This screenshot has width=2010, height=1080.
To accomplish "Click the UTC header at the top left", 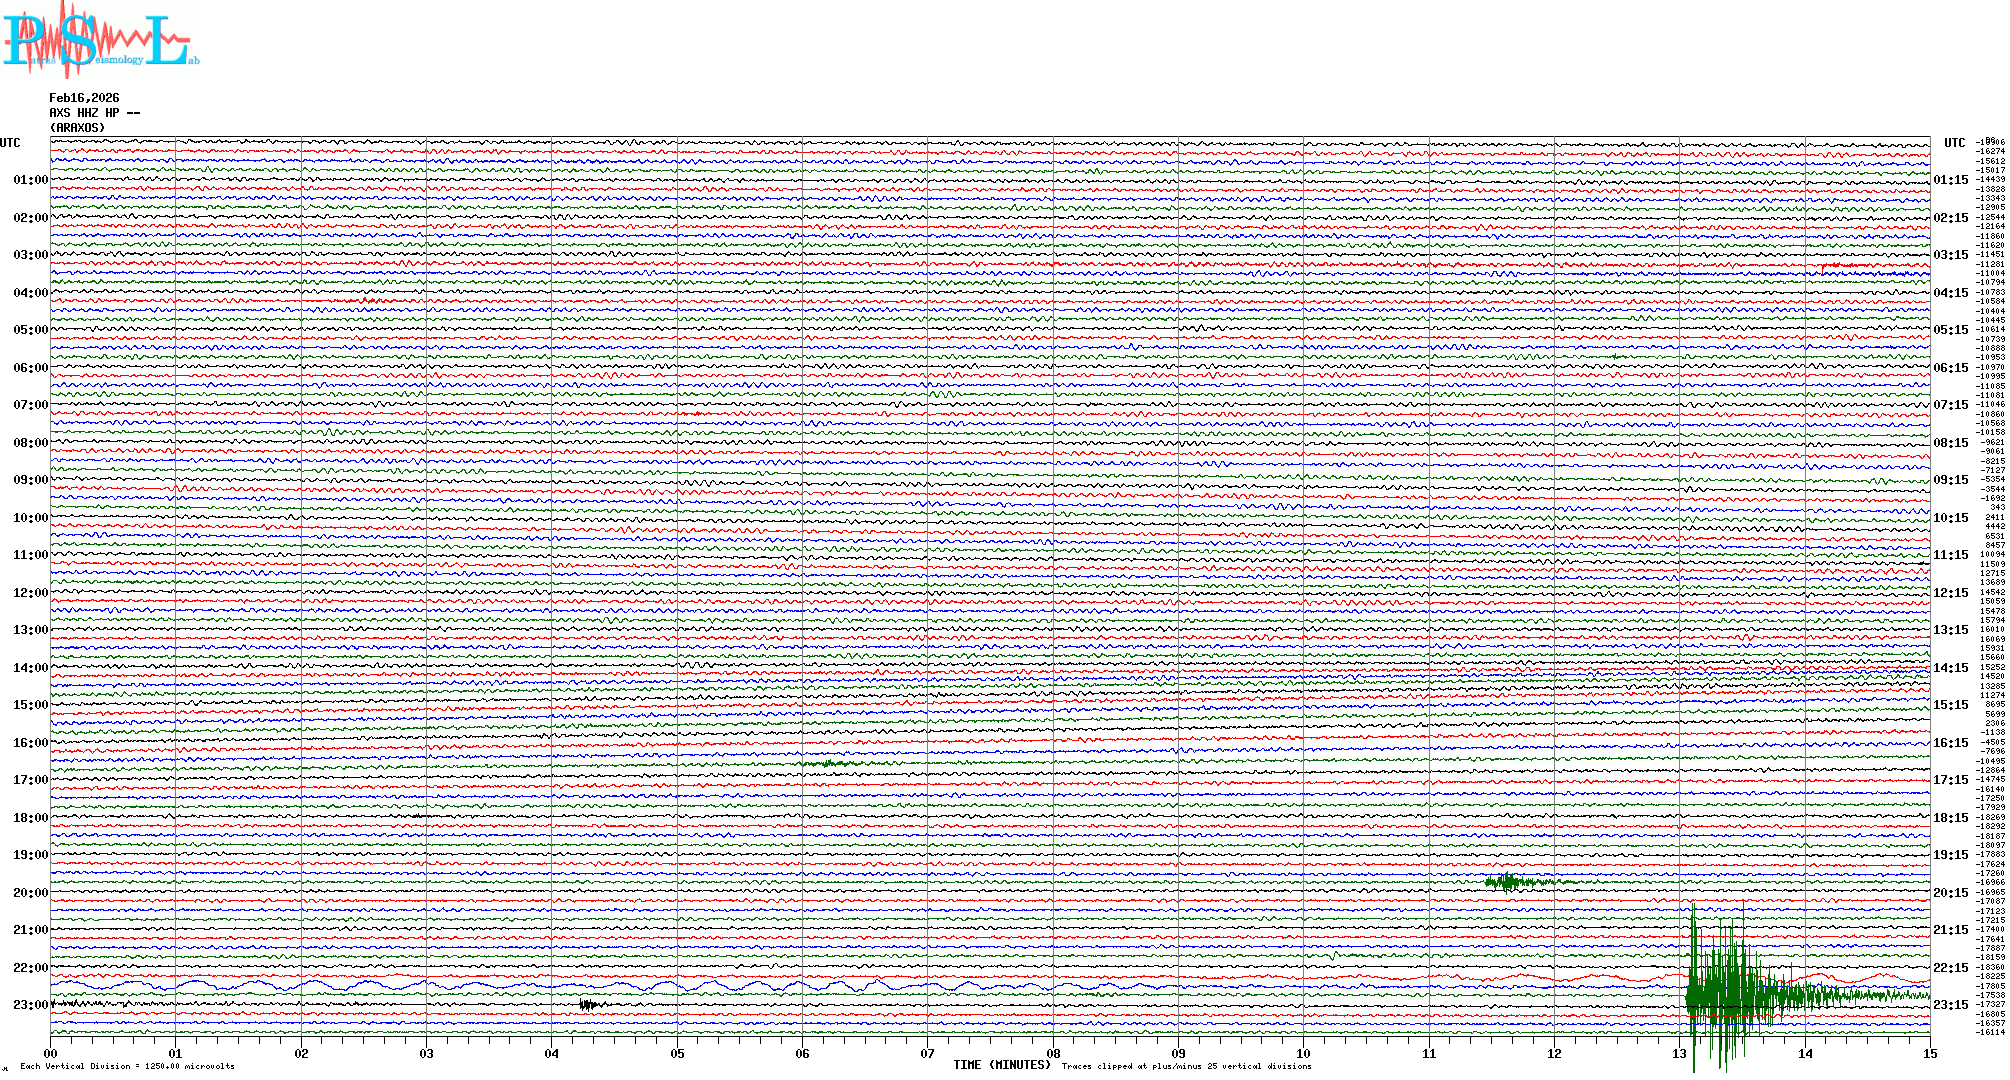I will [x=10, y=143].
